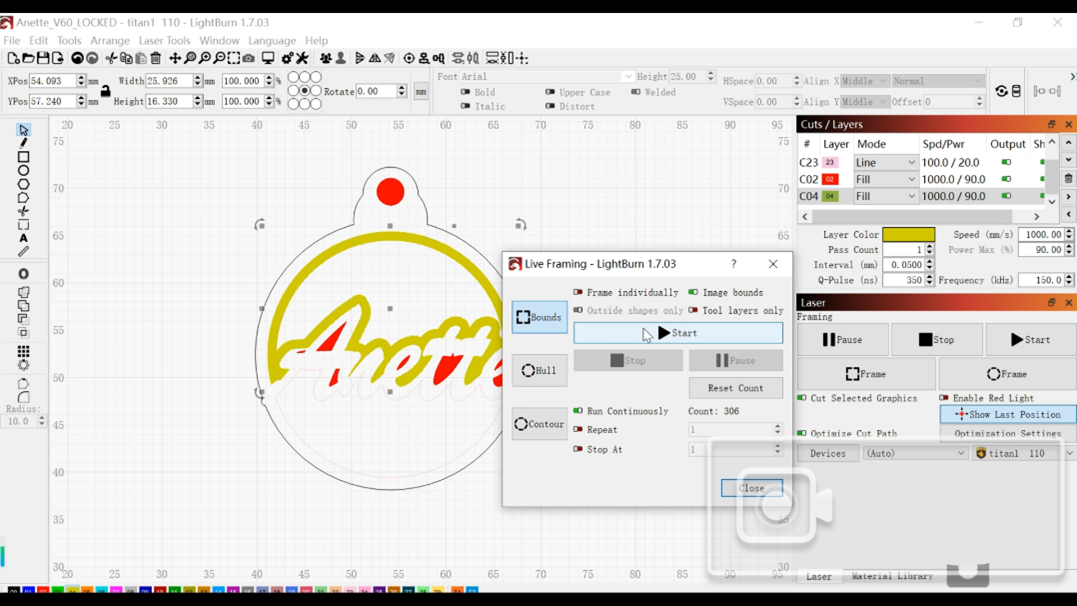1077x606 pixels.
Task: Delete layer using trash icon in Cuts panel
Action: coord(1068,179)
